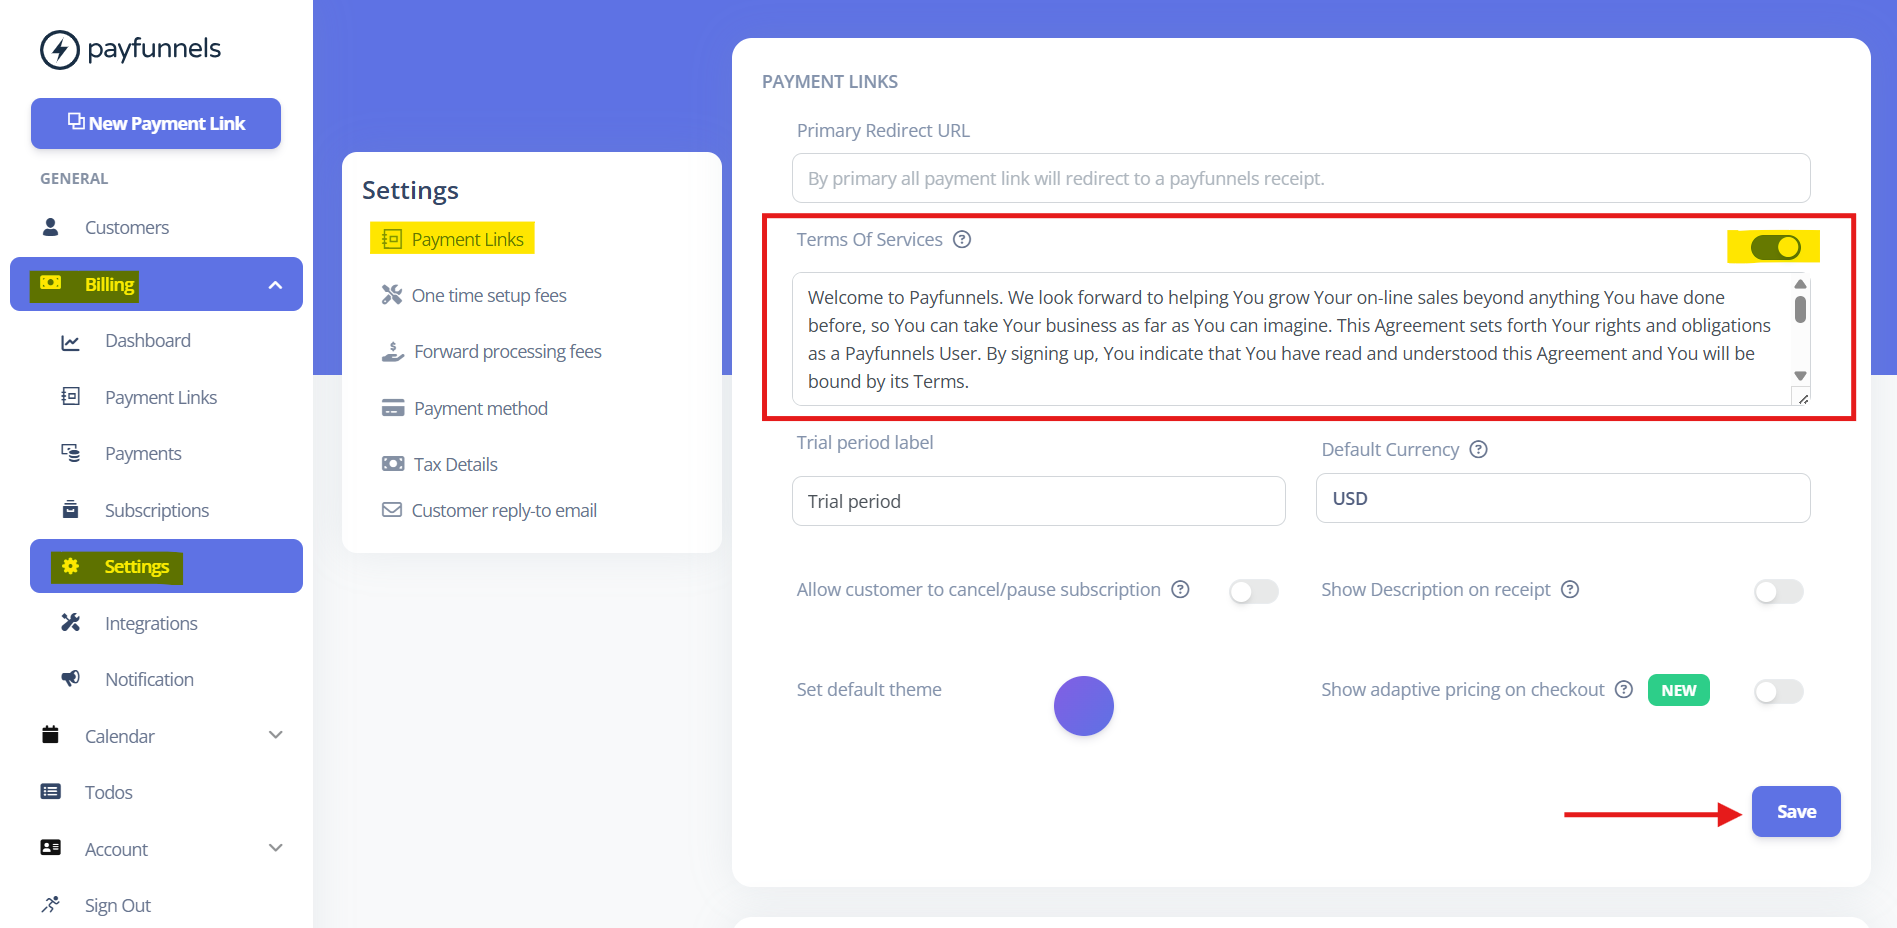Open Customers in sidebar
The image size is (1897, 928).
point(127,227)
